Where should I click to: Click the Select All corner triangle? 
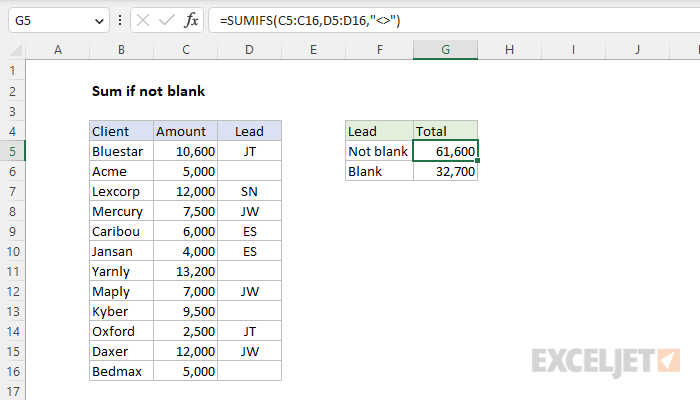click(x=16, y=50)
